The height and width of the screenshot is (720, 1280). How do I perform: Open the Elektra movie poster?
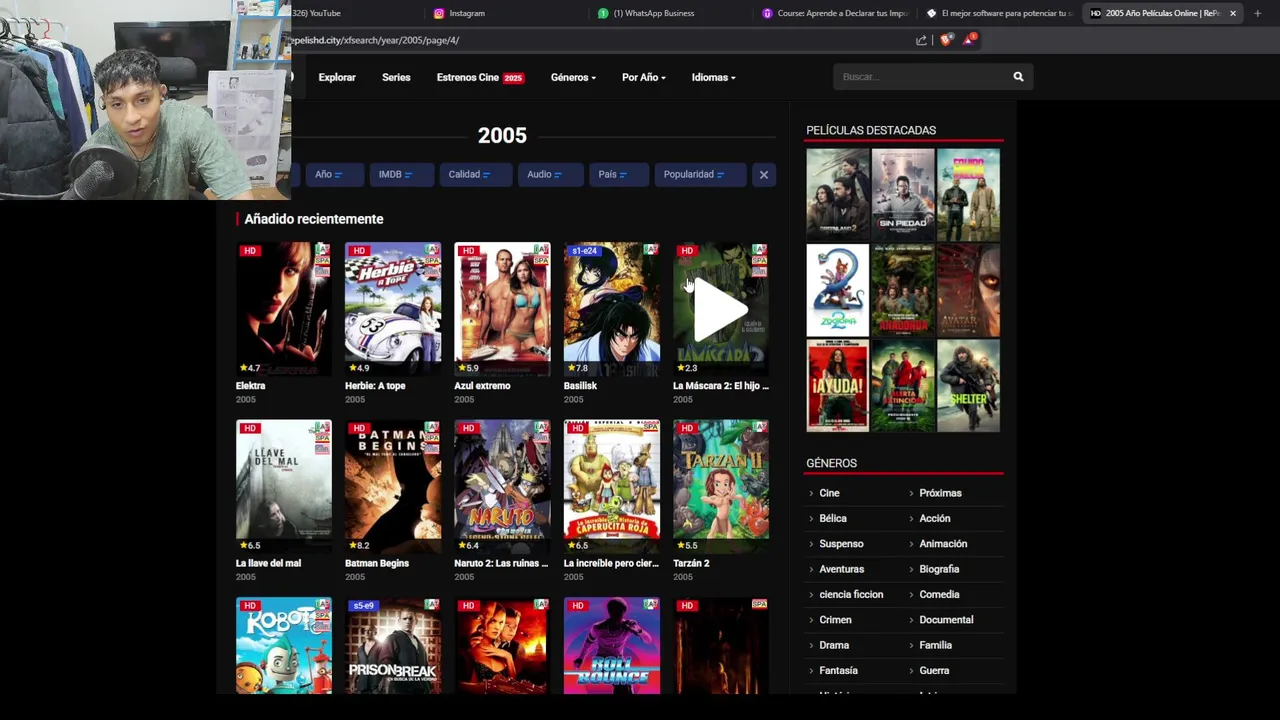284,309
